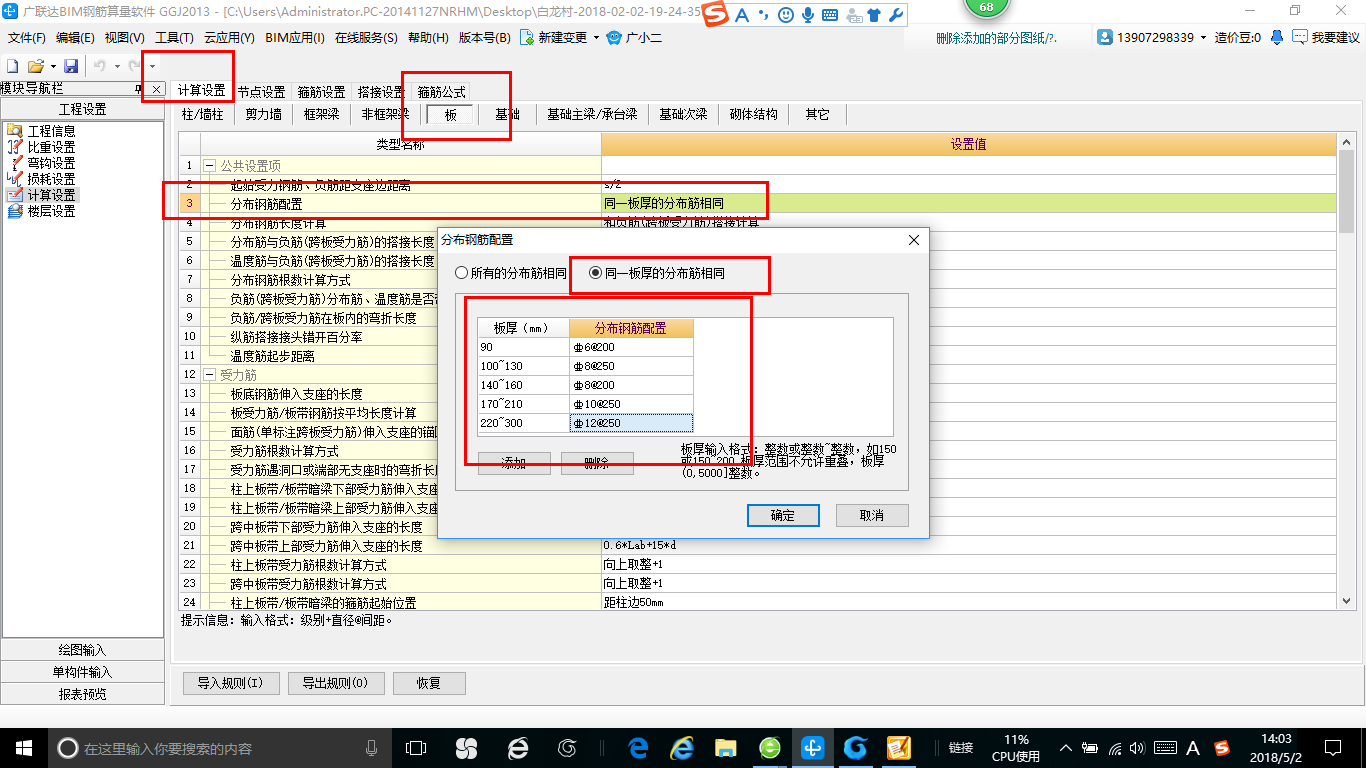1366x768 pixels.
Task: Click Task View icon on taskbar
Action: point(415,747)
